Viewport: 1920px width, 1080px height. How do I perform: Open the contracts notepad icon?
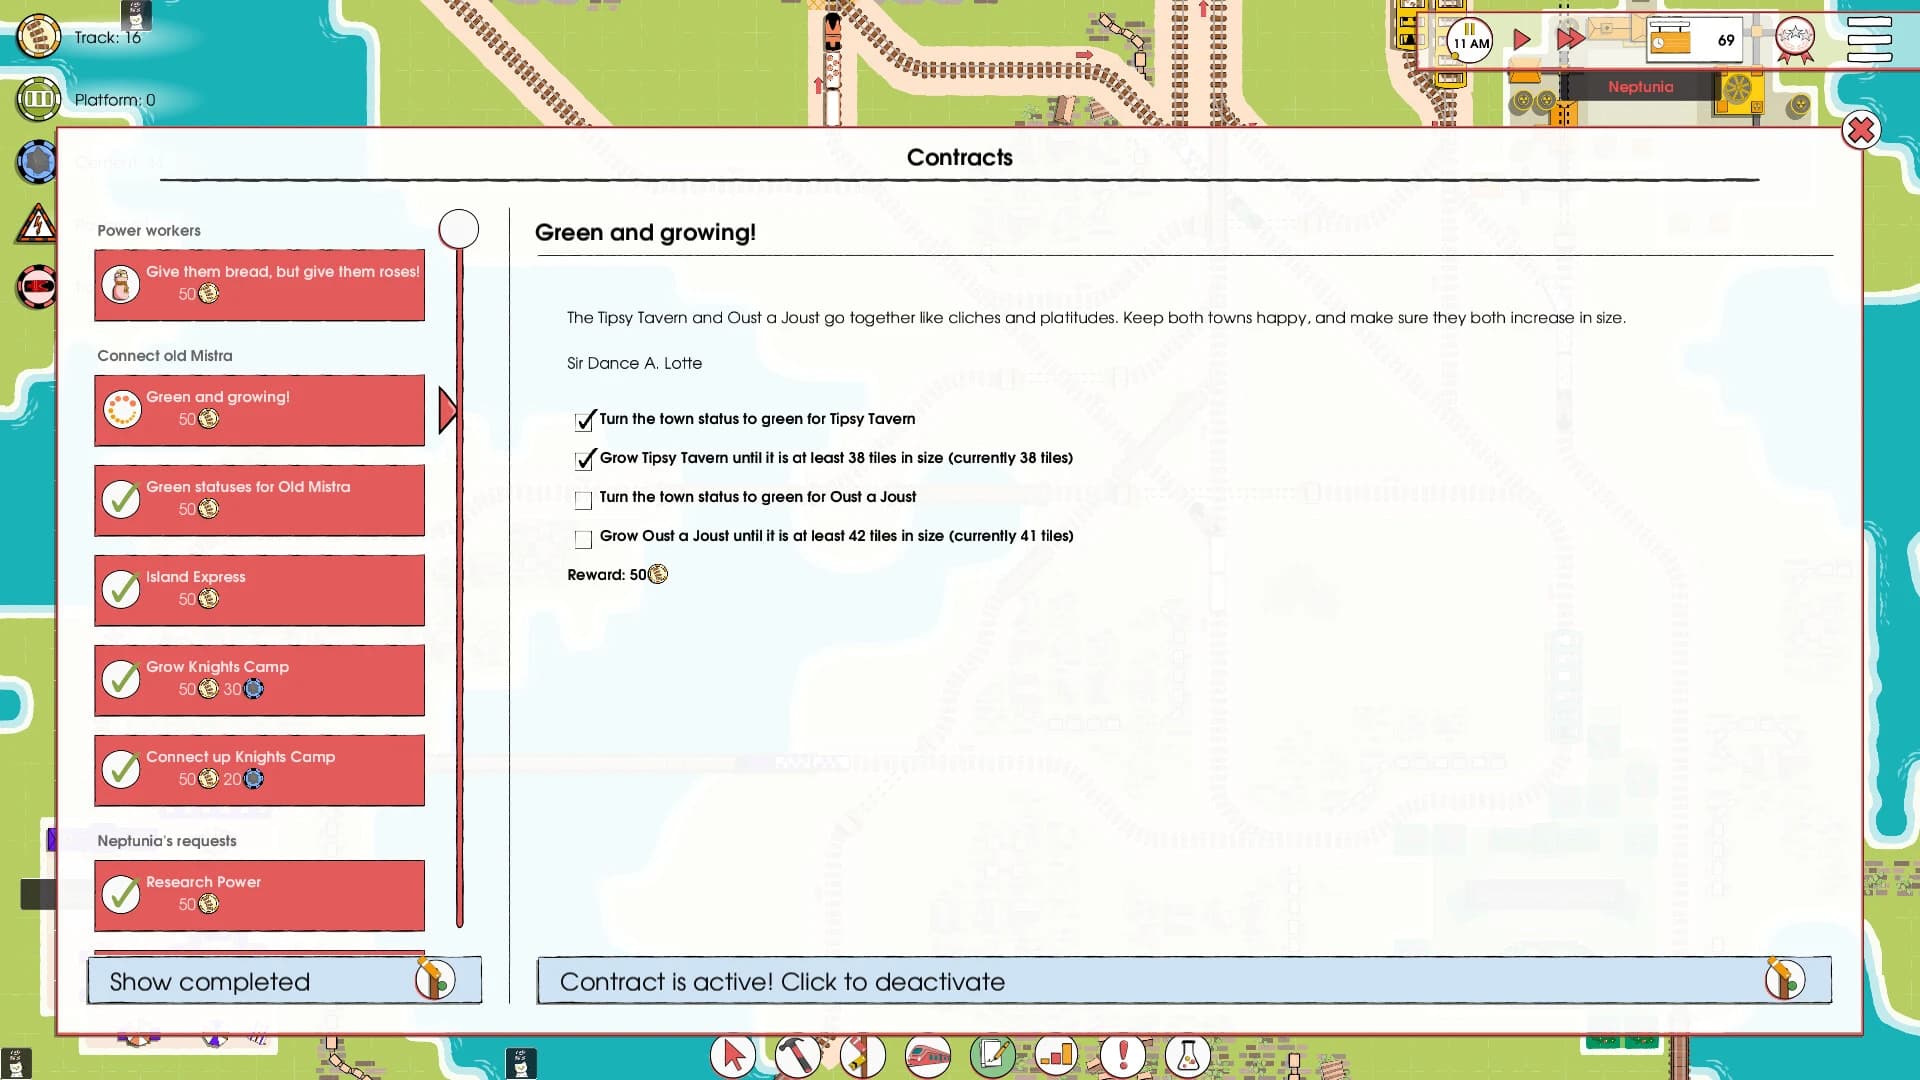[x=992, y=1055]
